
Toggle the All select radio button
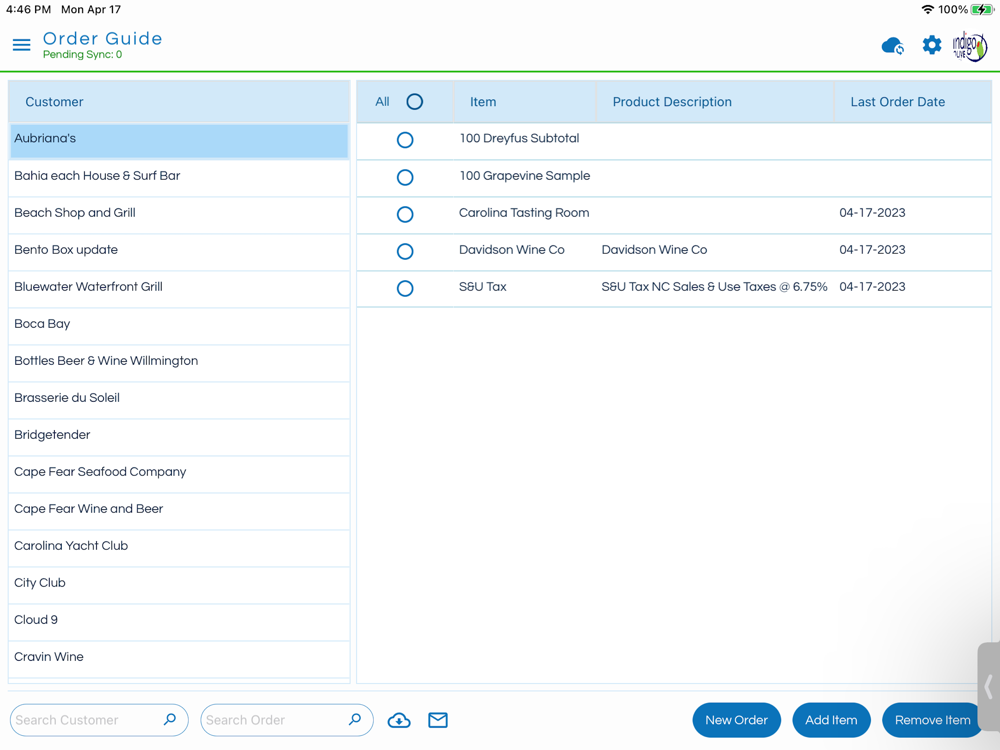click(x=415, y=101)
